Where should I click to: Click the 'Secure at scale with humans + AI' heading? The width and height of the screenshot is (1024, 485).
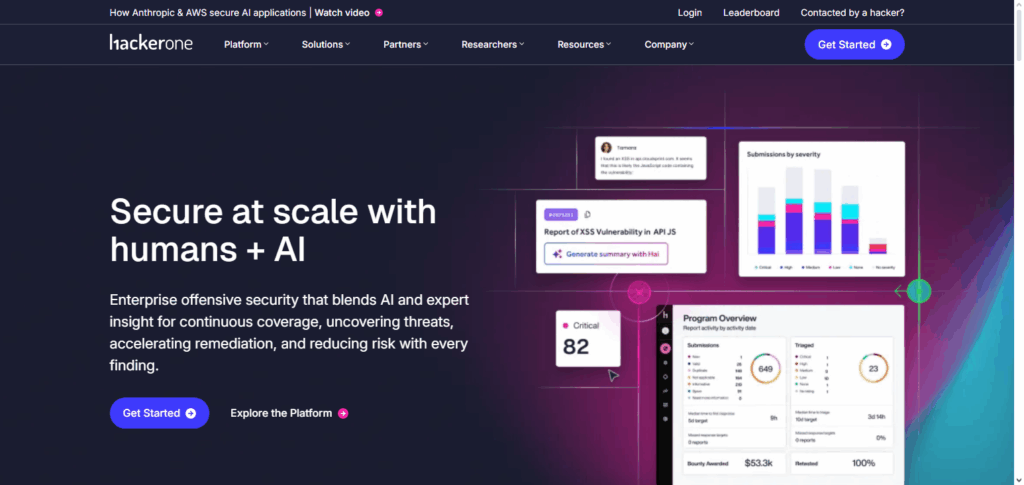273,230
